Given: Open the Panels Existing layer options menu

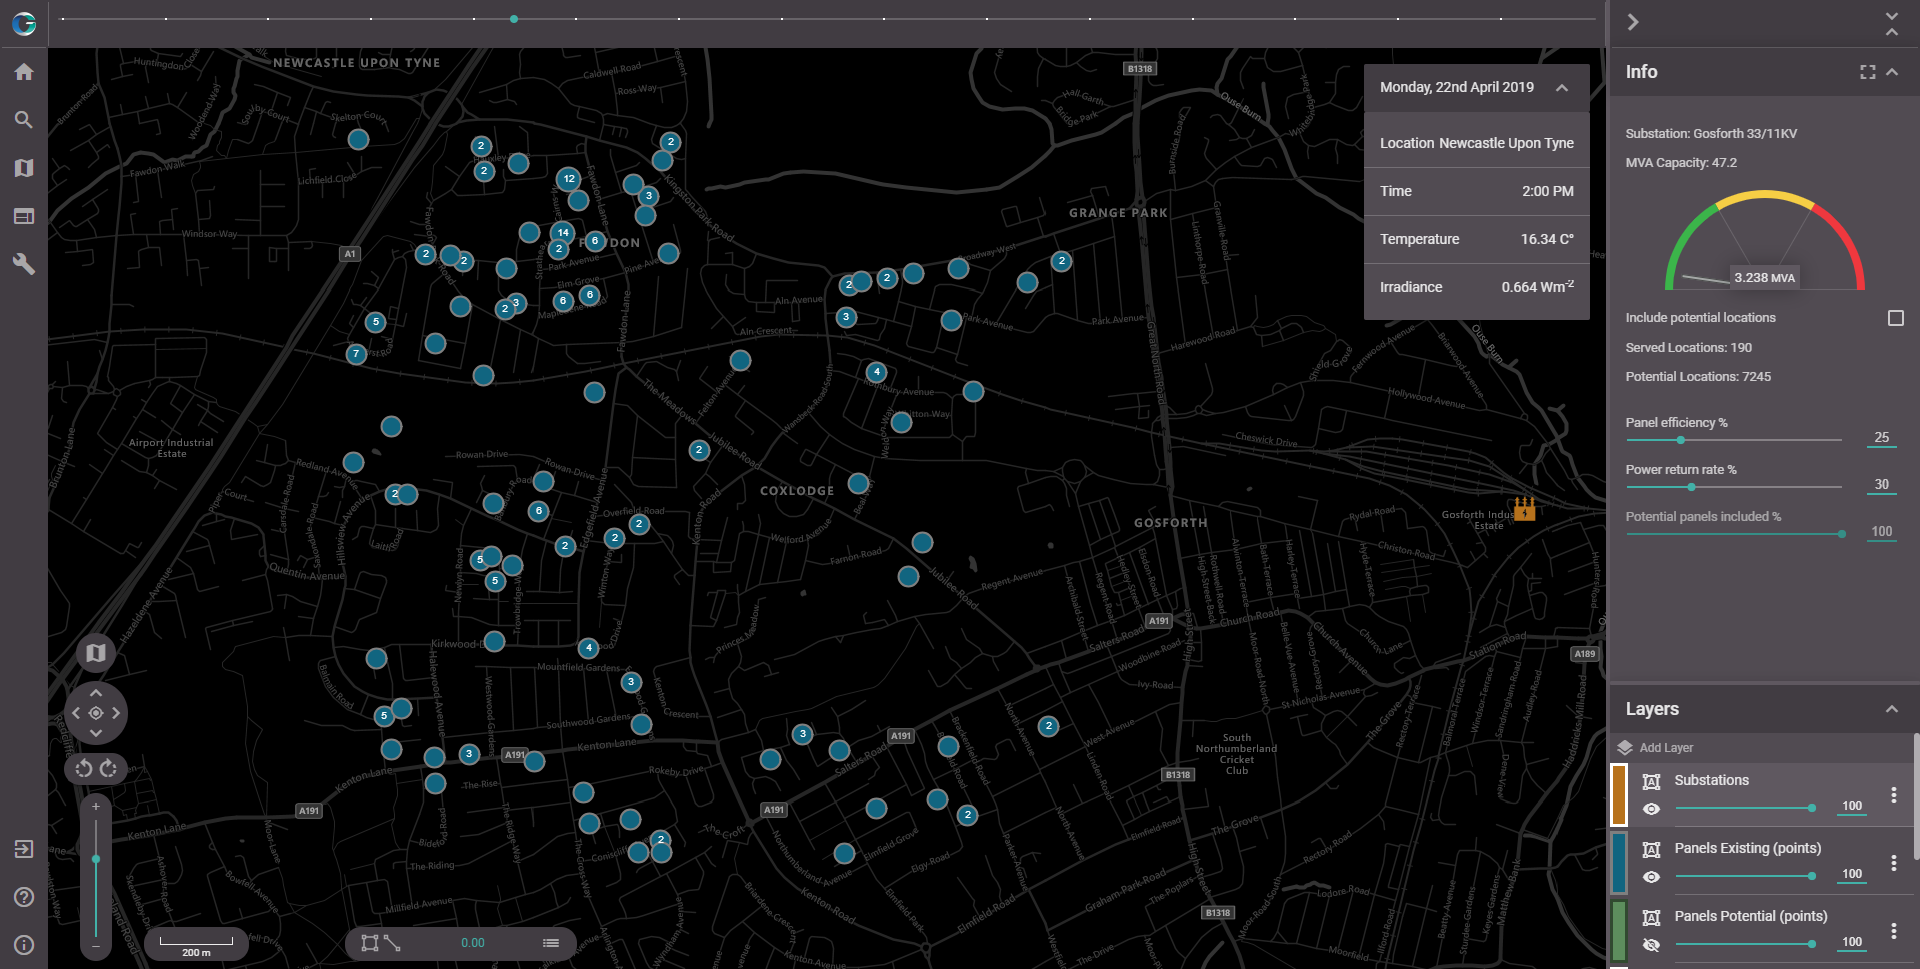Looking at the screenshot, I should click(1893, 863).
